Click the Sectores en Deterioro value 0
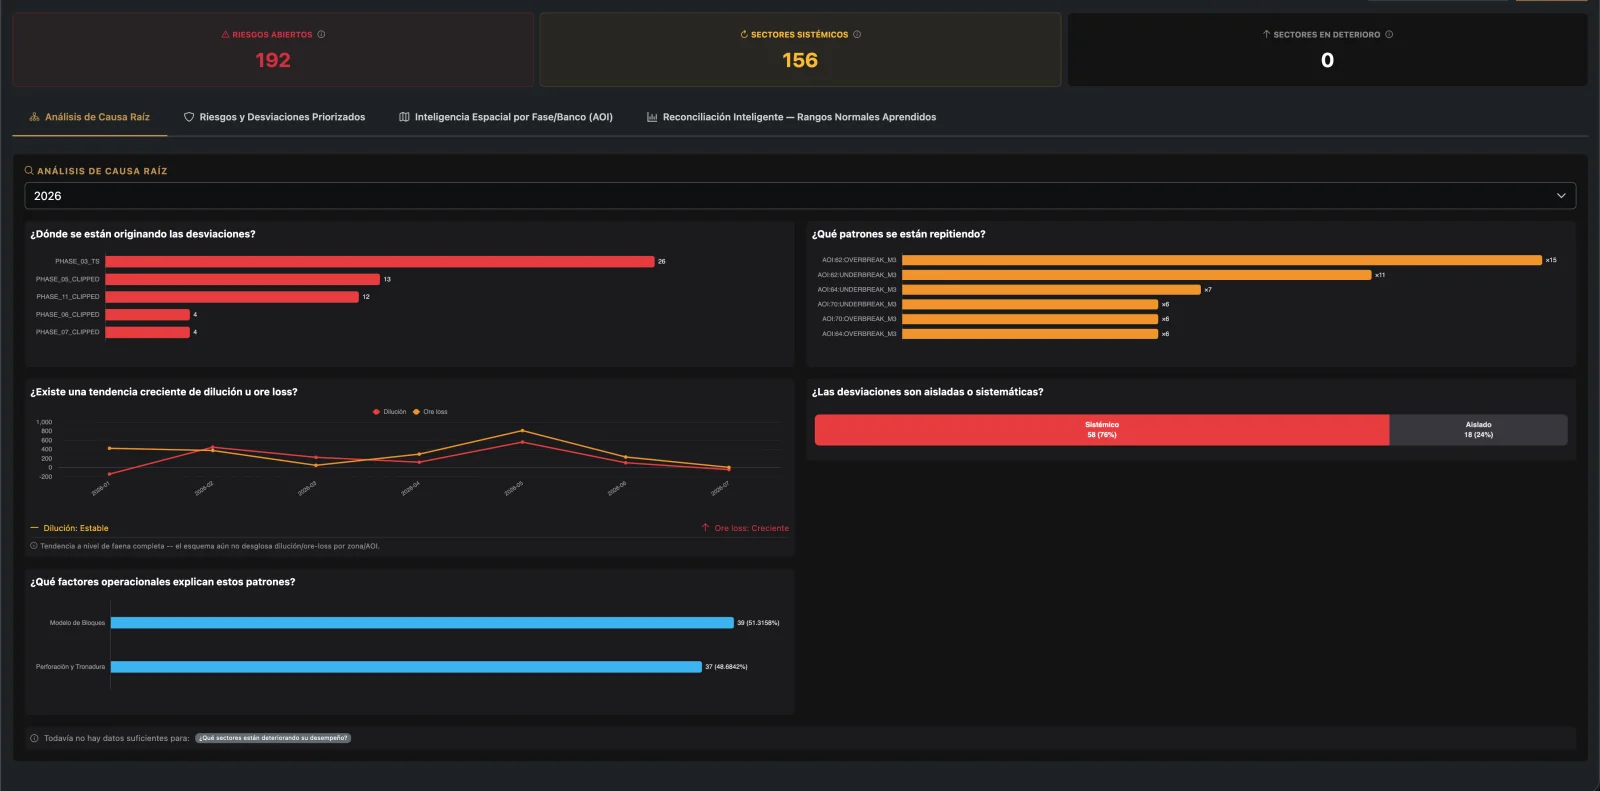The height and width of the screenshot is (791, 1600). 1327,60
